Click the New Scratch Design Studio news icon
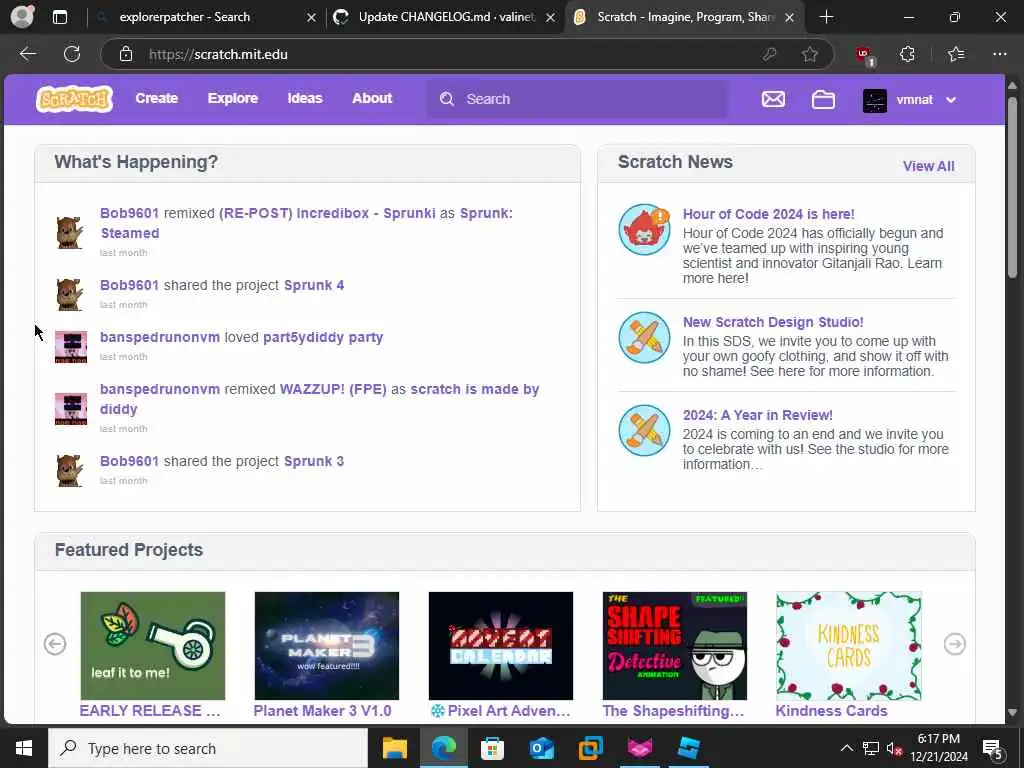This screenshot has height=768, width=1024. tap(645, 338)
